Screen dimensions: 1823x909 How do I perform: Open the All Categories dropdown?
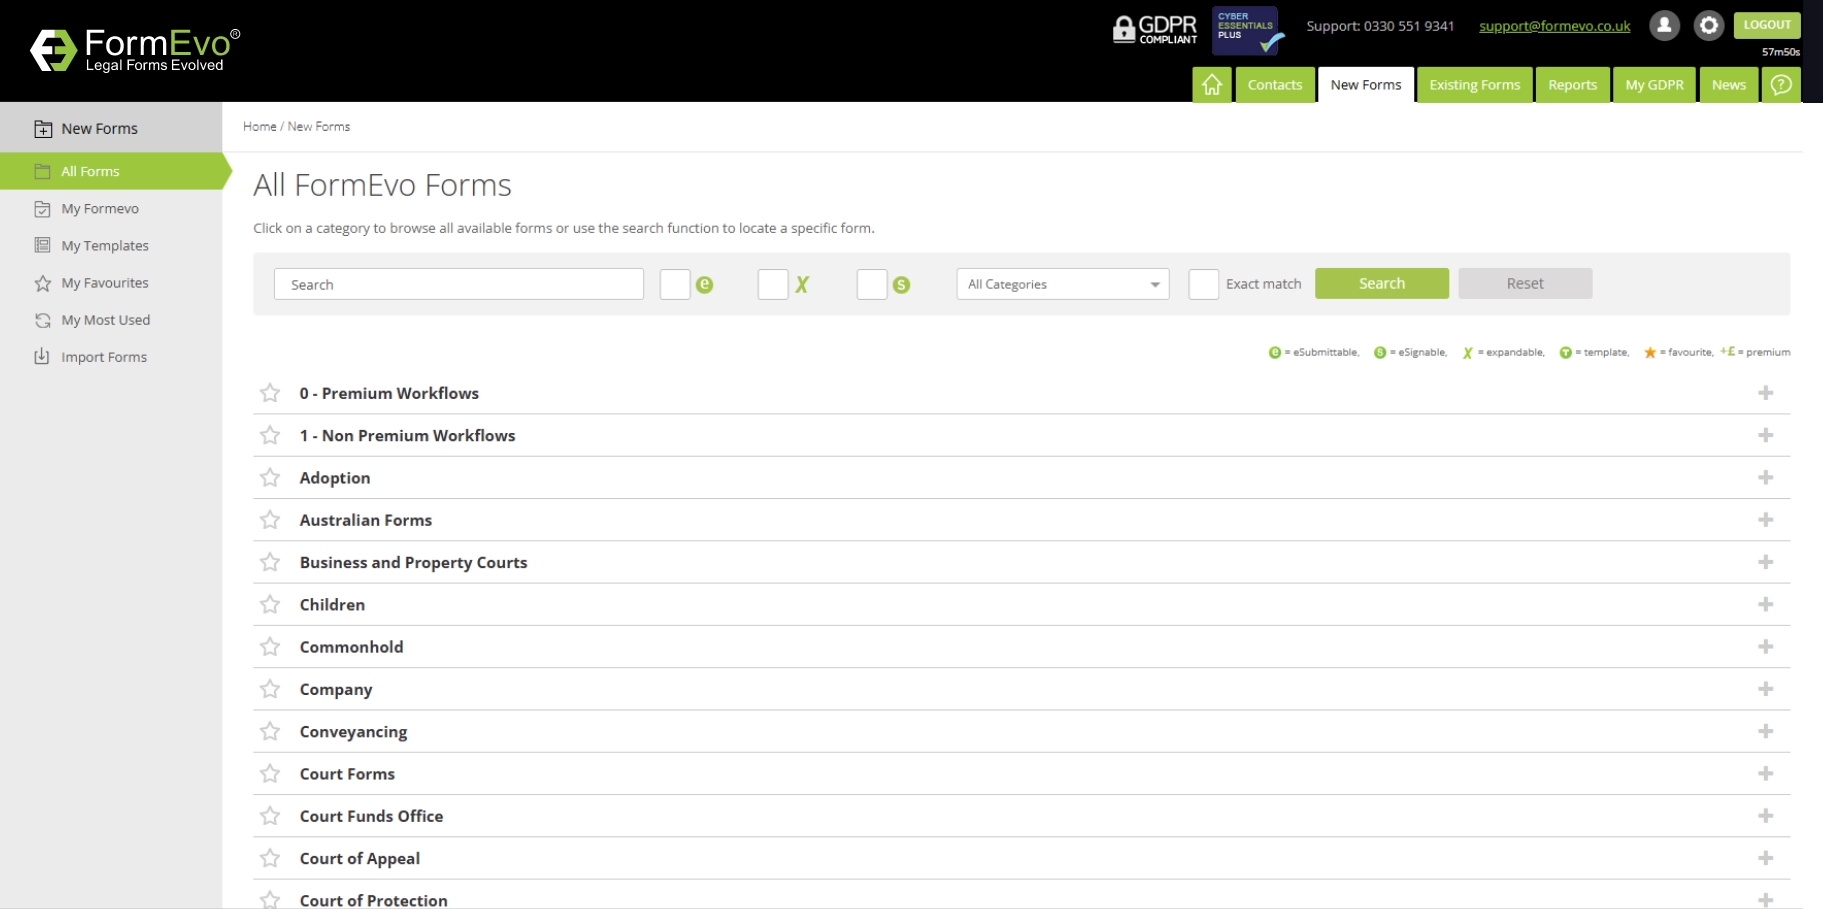1062,285
